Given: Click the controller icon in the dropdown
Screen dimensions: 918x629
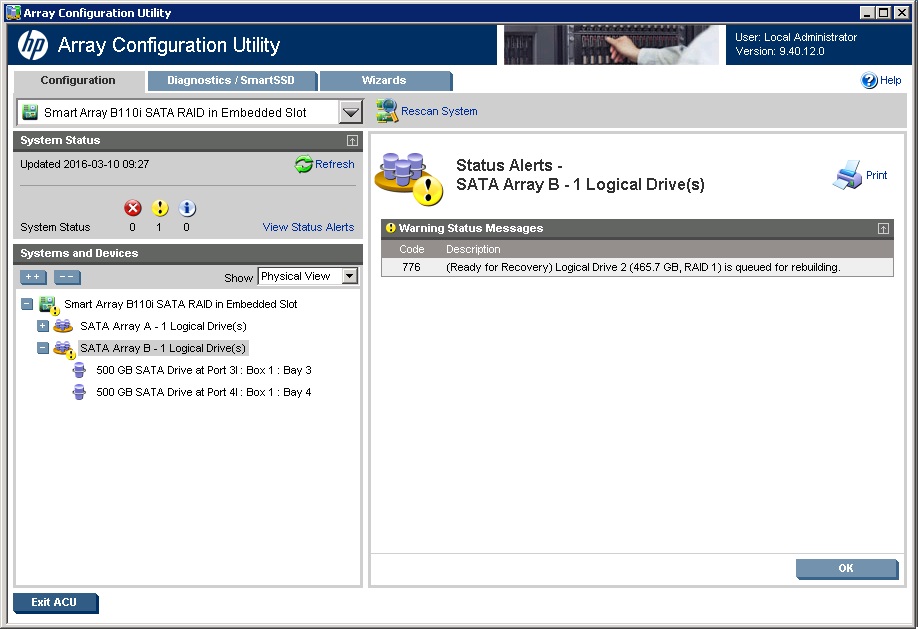Looking at the screenshot, I should (30, 112).
